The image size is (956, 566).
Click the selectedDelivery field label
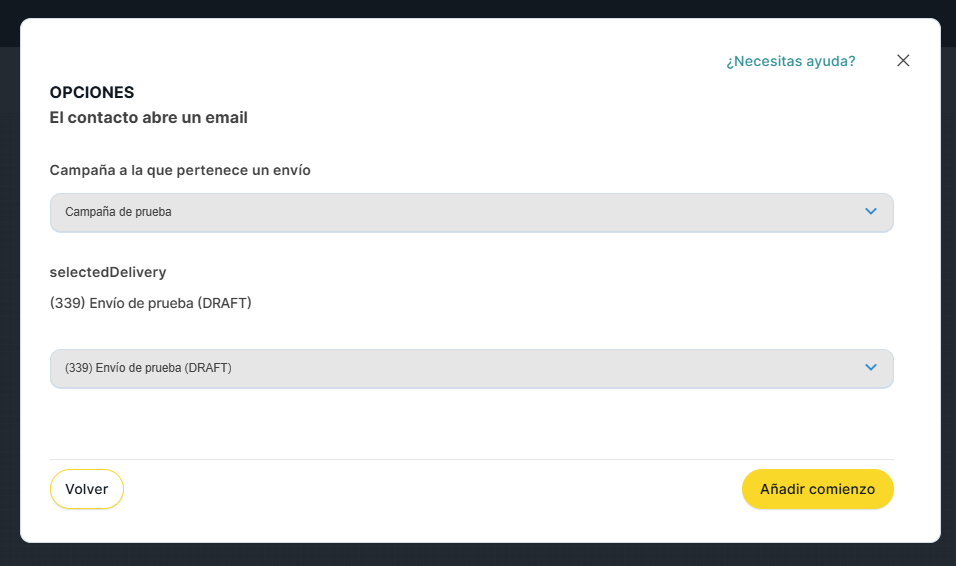(x=108, y=272)
